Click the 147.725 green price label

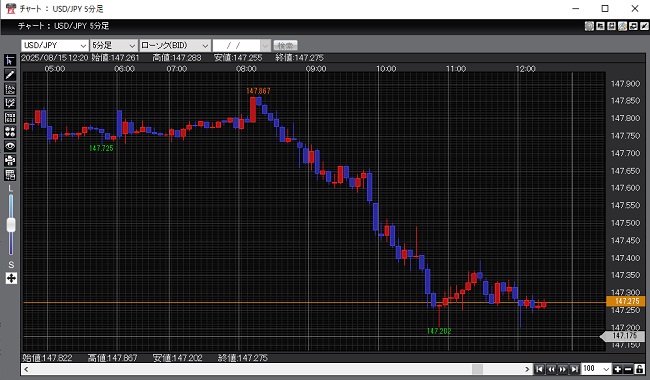(101, 148)
